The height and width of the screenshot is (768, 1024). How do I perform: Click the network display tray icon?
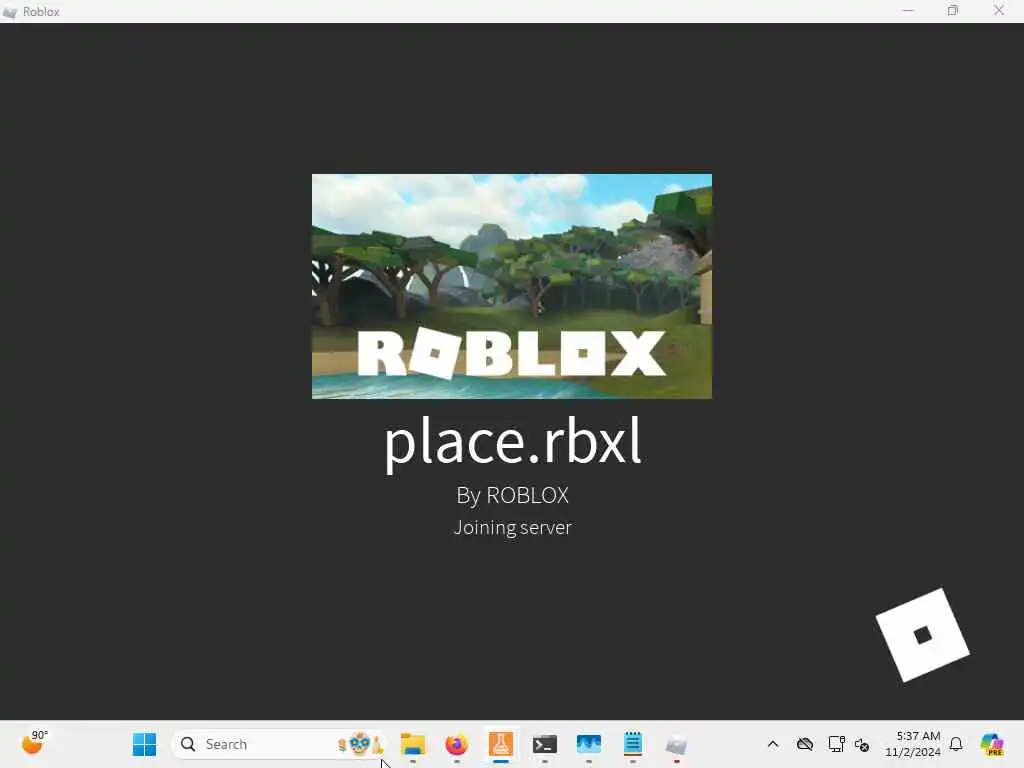[836, 744]
